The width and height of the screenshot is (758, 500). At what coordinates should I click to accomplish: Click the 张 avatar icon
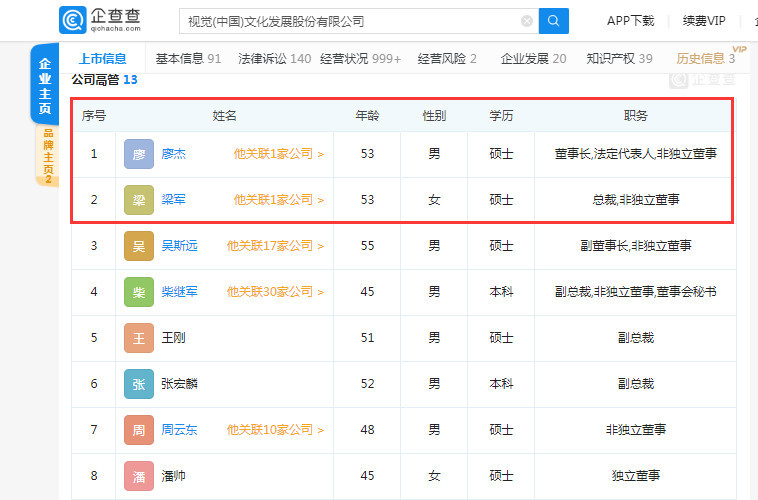tap(139, 383)
